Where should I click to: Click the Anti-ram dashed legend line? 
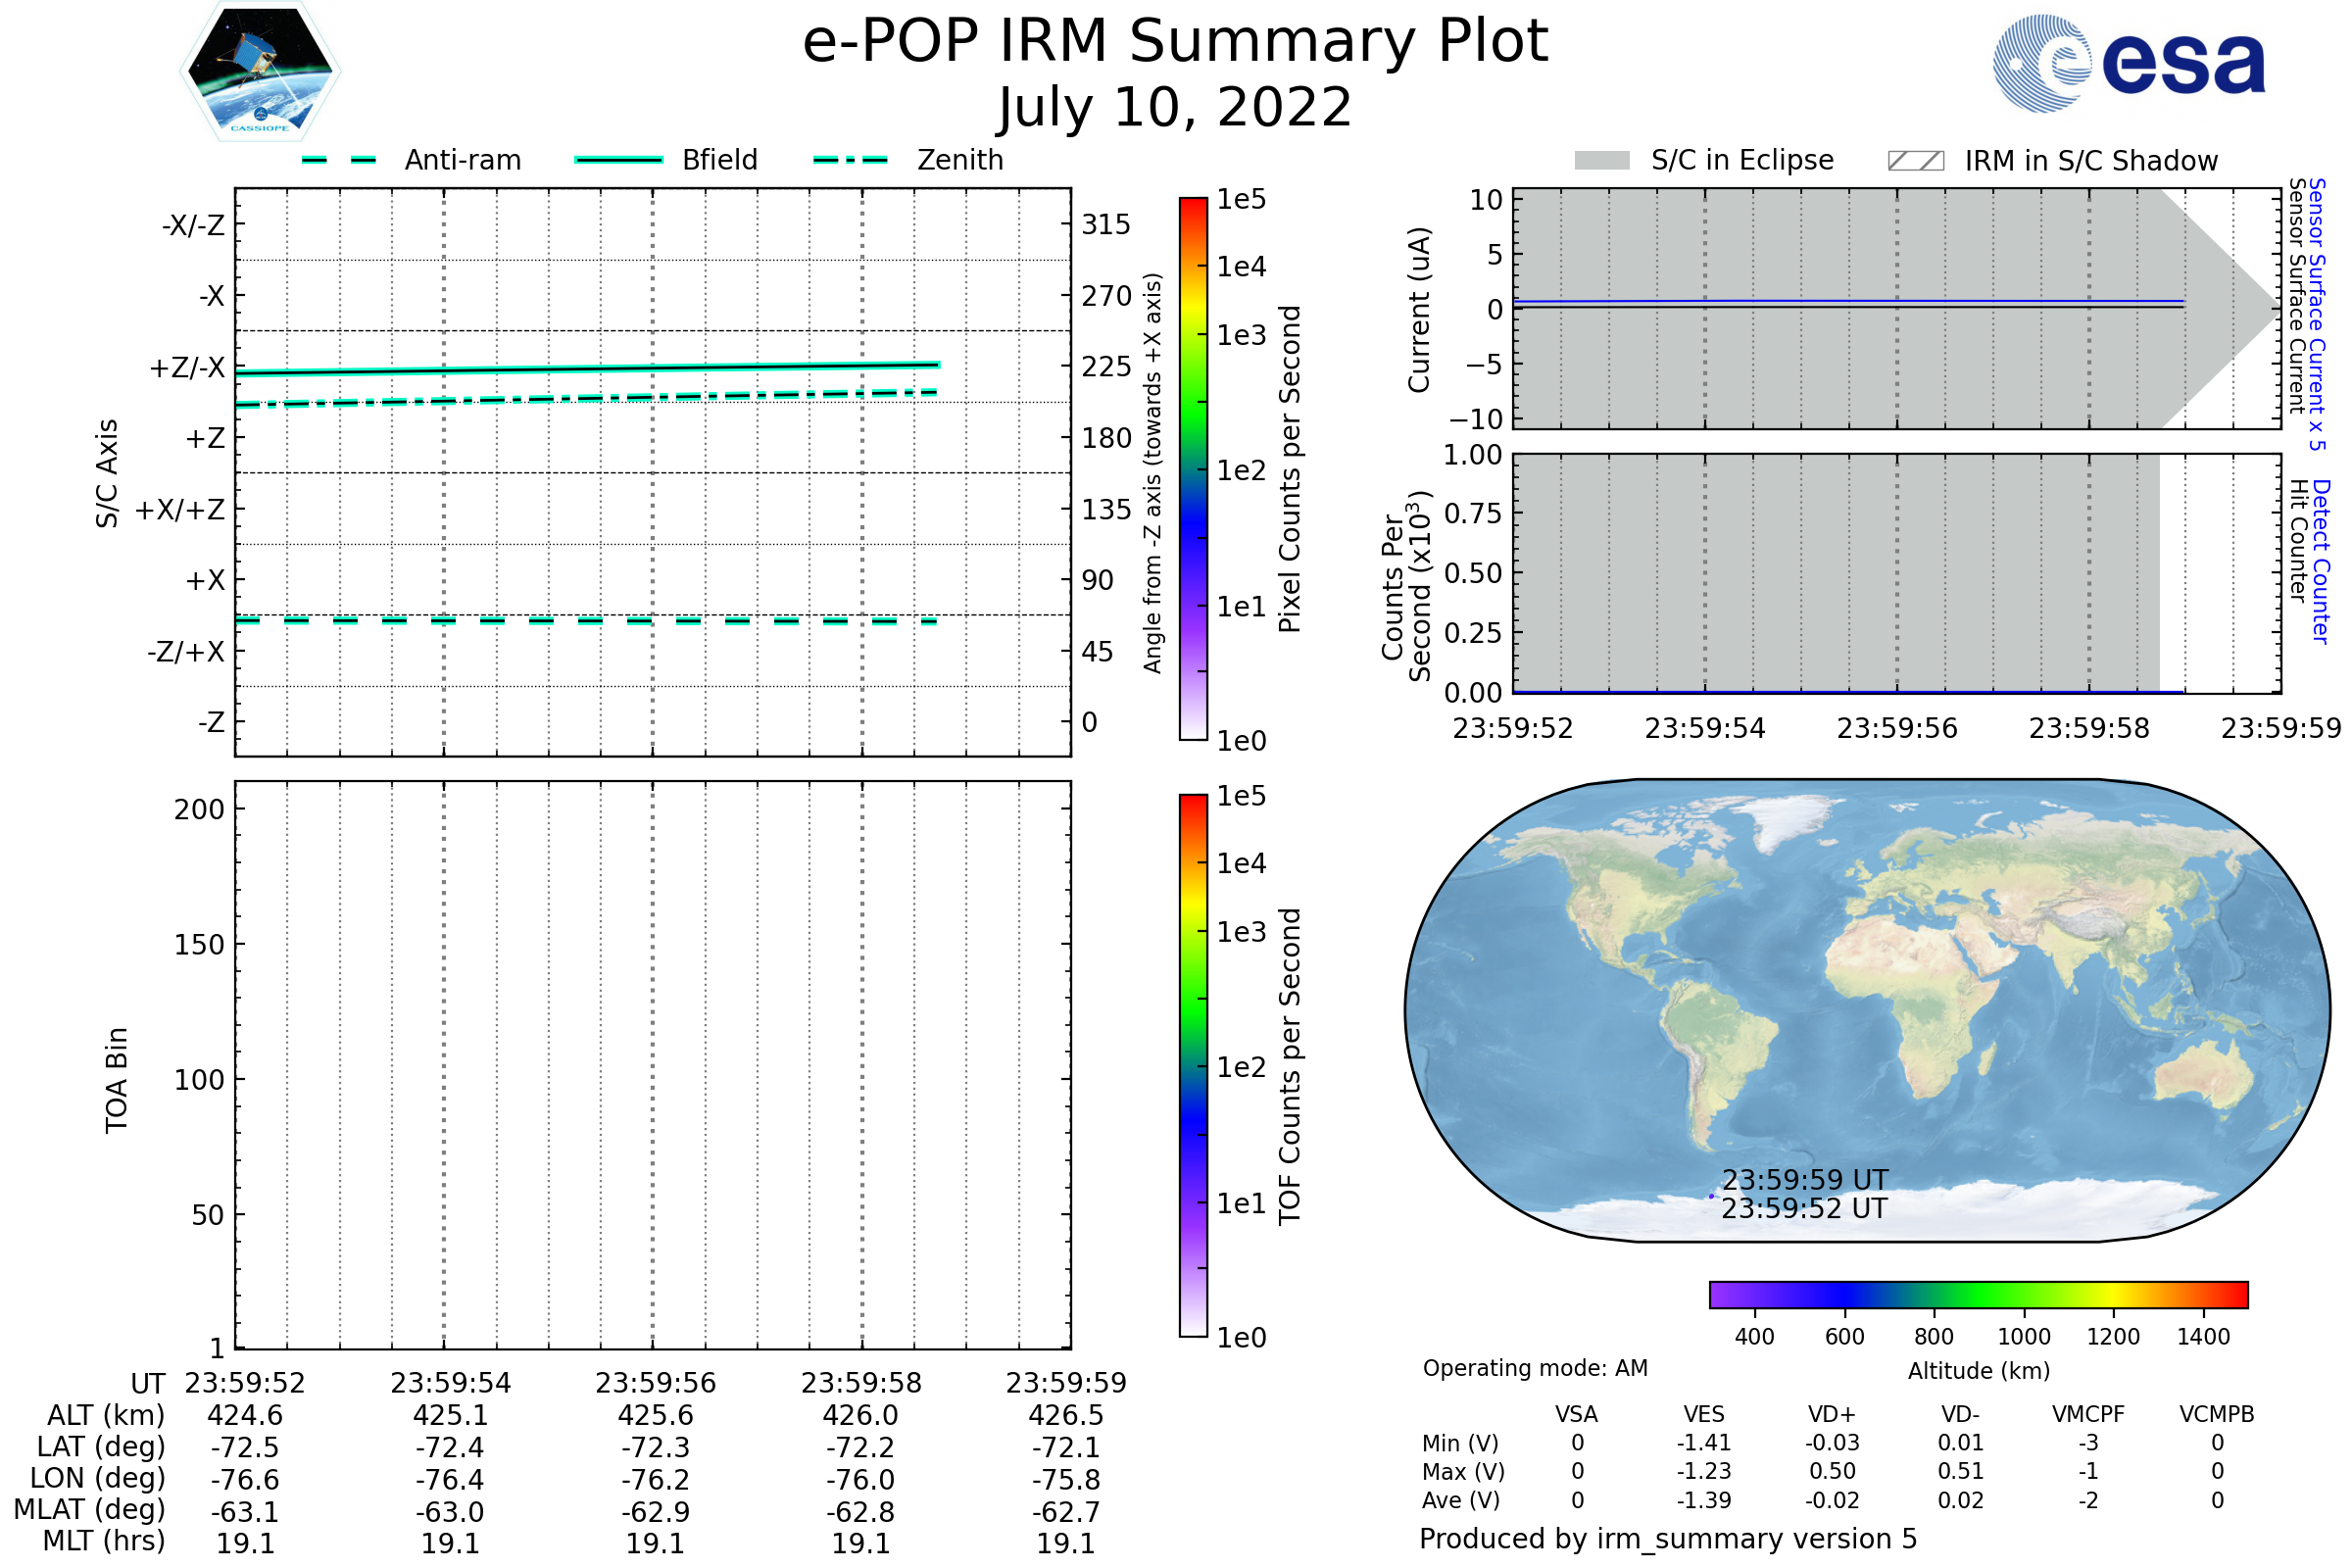[339, 160]
